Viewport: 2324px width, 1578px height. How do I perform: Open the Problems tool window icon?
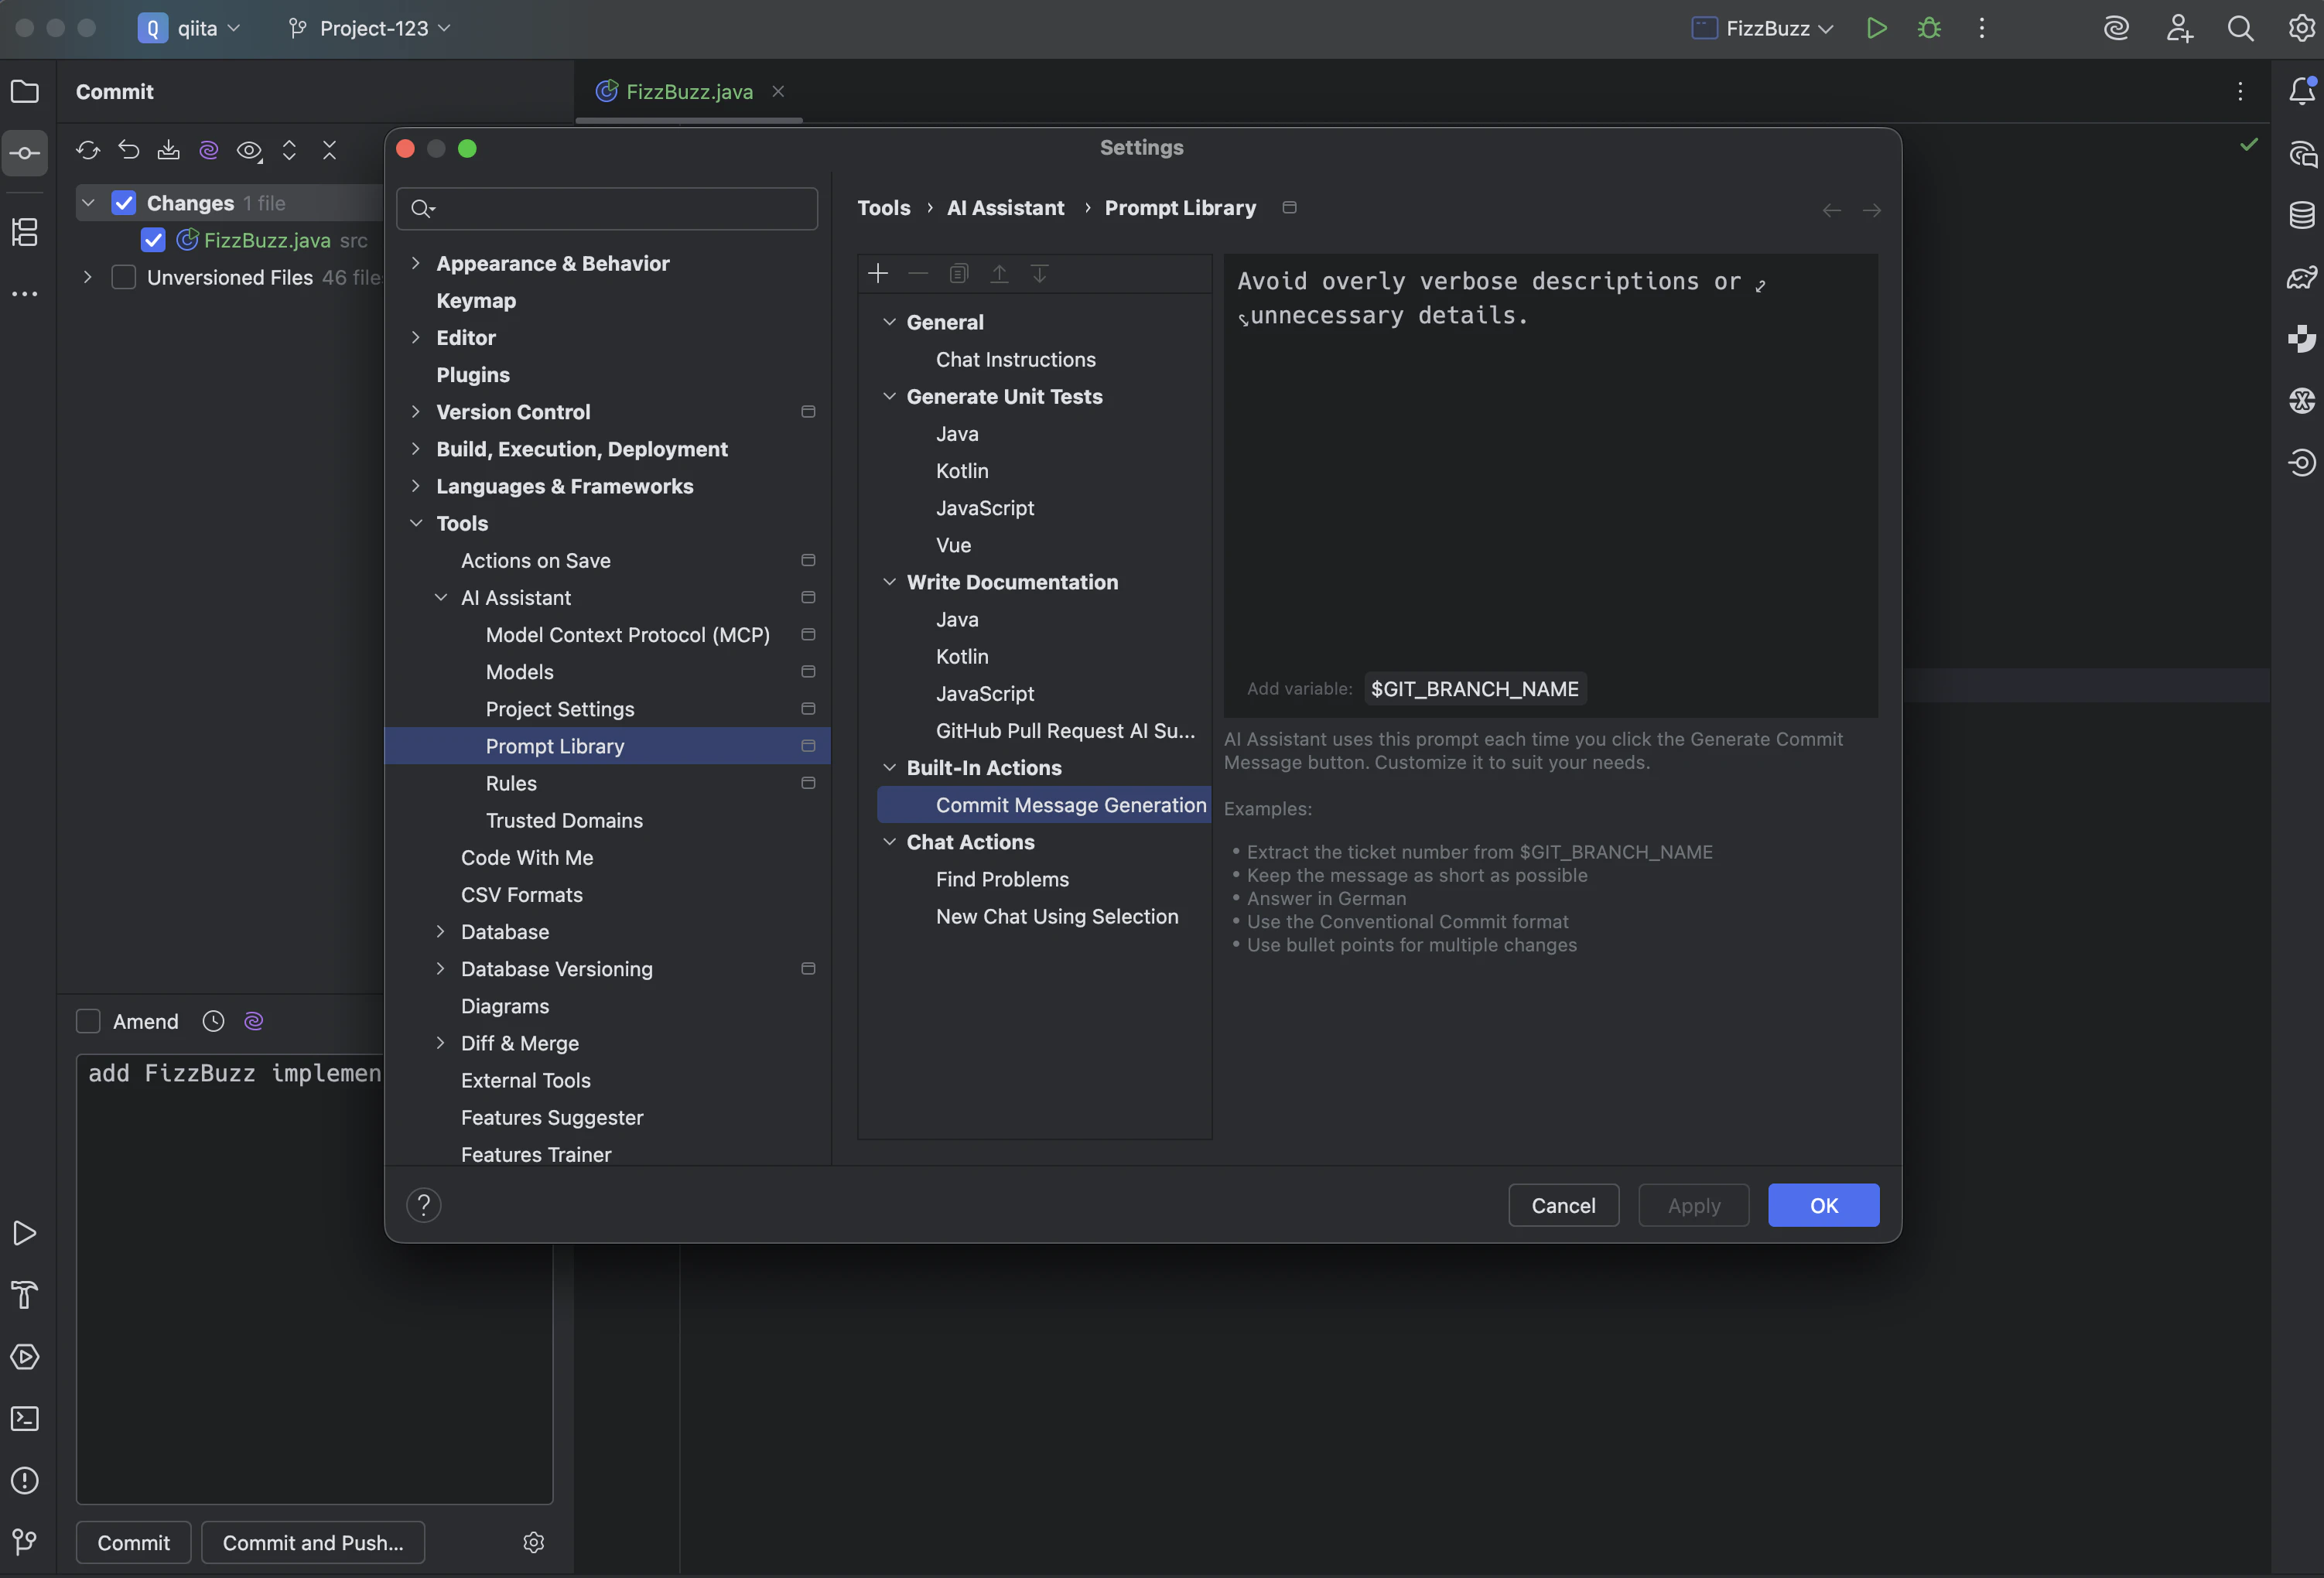(25, 1480)
